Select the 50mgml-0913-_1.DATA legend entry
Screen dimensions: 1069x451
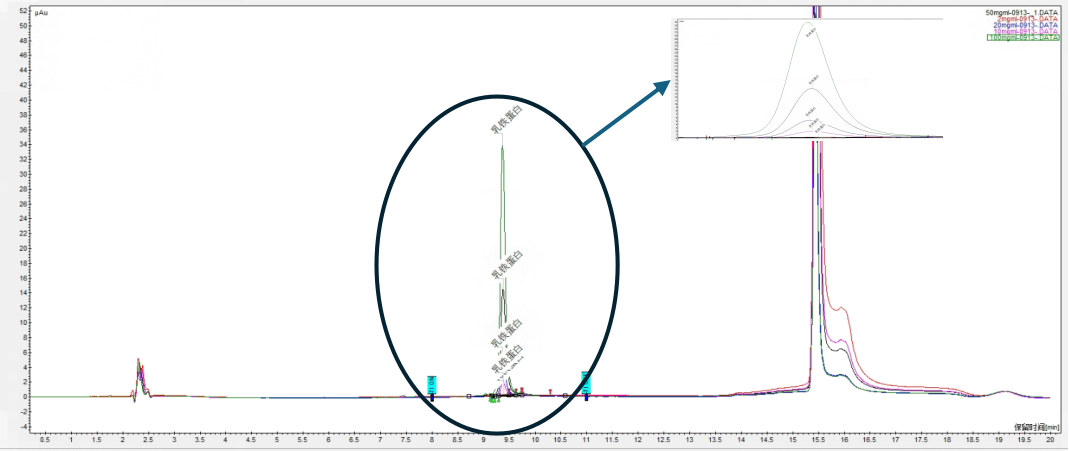point(1020,12)
